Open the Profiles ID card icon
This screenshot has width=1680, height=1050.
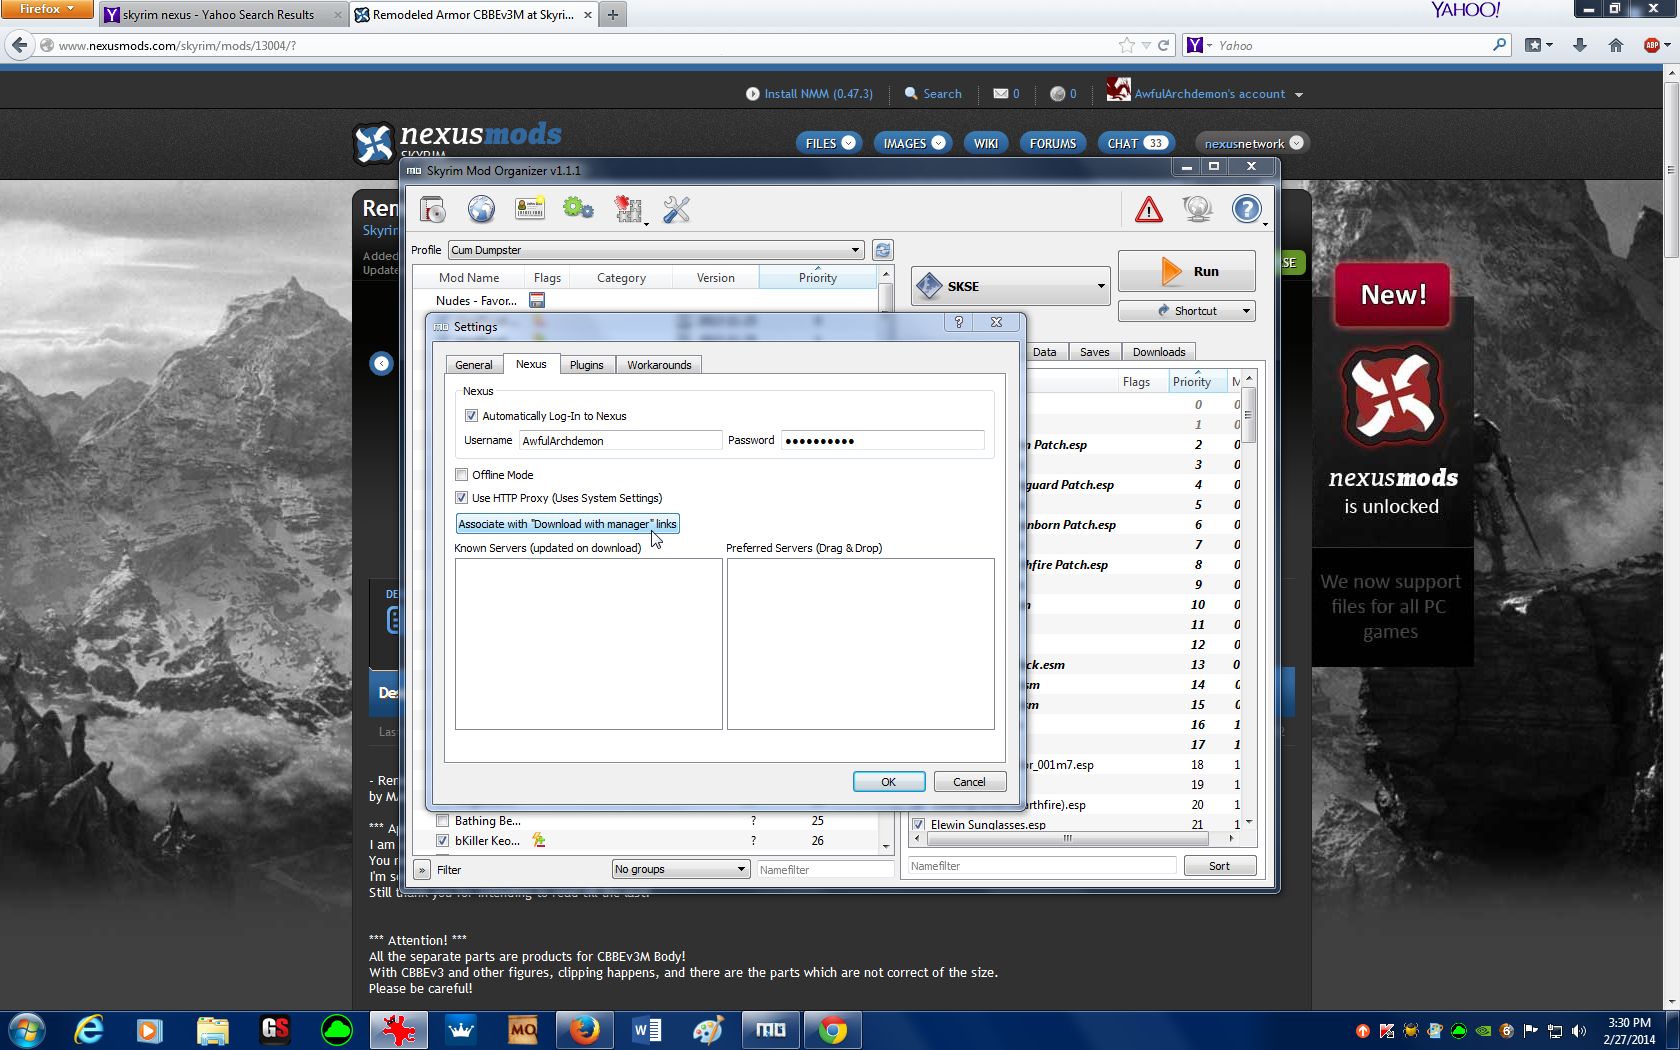(529, 209)
